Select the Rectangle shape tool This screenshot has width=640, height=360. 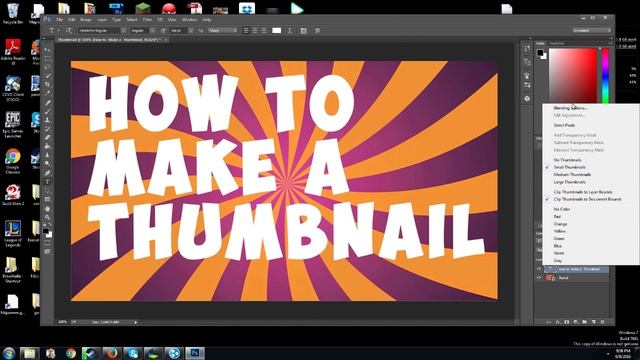pos(47,199)
